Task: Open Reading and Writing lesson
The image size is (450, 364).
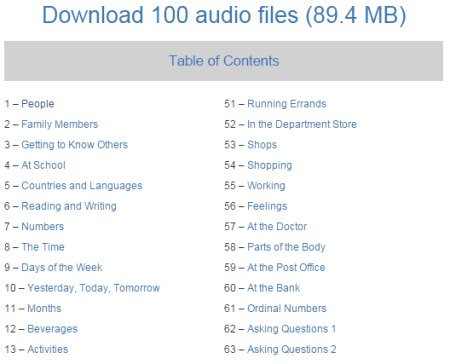Action: (x=69, y=206)
